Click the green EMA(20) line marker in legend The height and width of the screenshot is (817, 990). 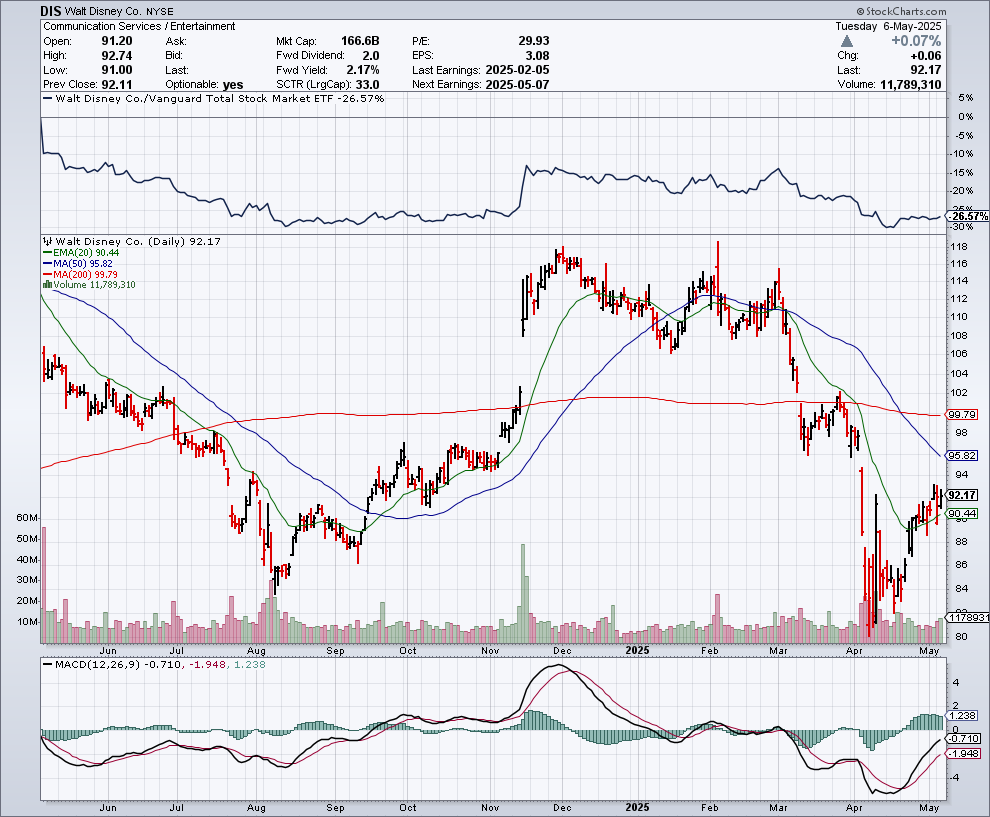[x=47, y=253]
